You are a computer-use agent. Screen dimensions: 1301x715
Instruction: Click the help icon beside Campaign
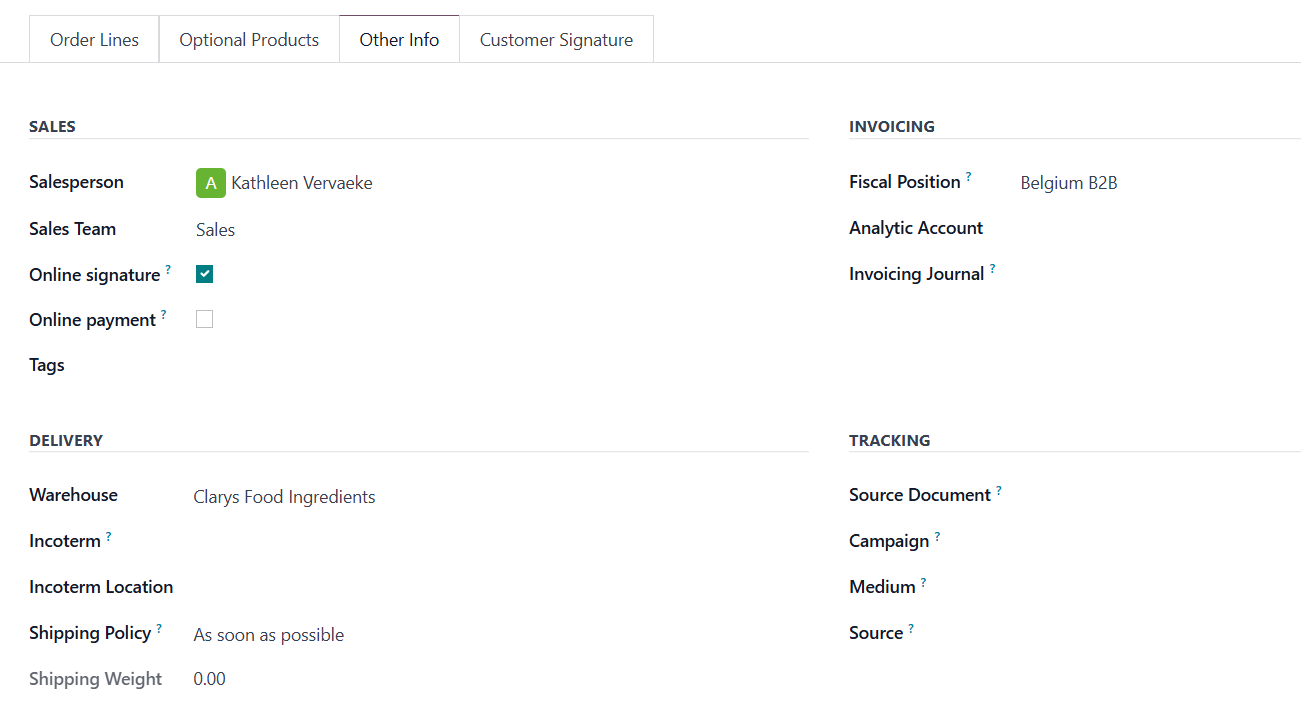click(x=937, y=537)
